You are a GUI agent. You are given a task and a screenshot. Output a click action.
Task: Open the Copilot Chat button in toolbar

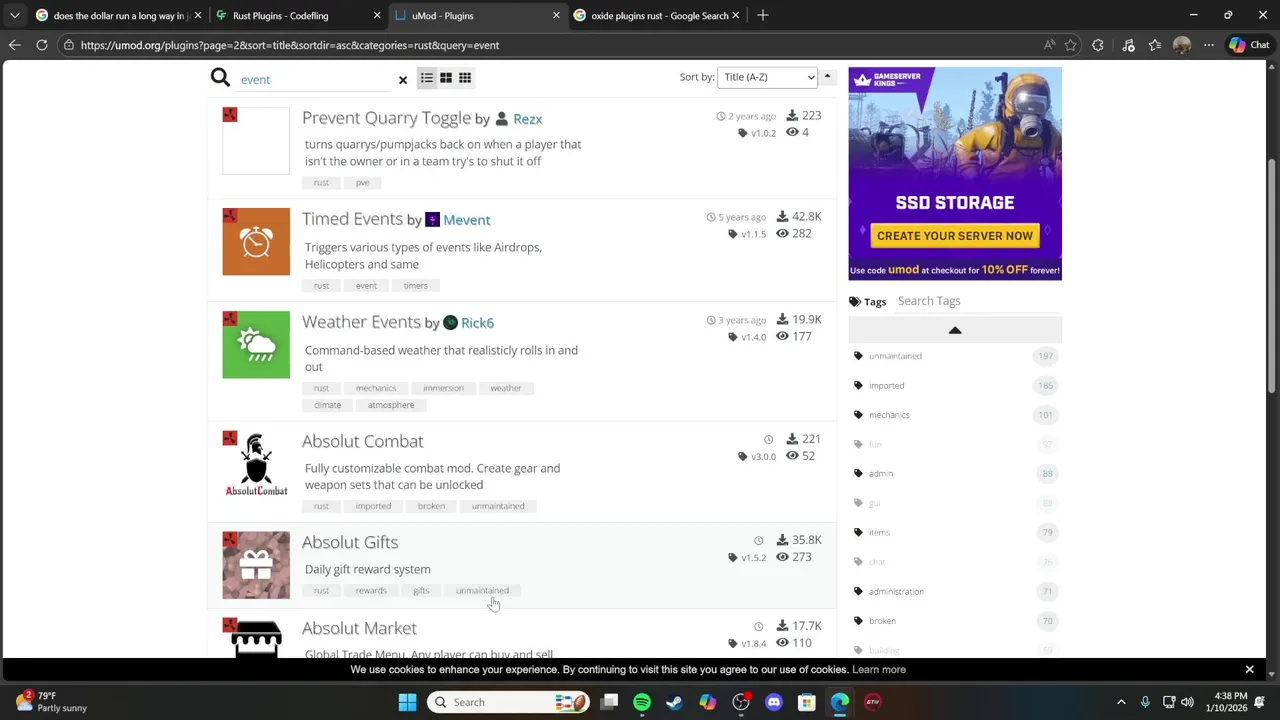[x=1249, y=45]
